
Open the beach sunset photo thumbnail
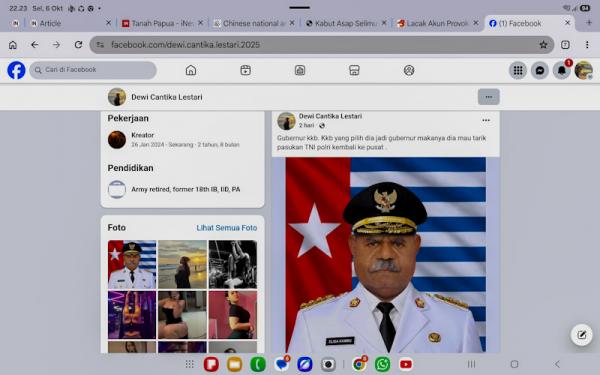click(182, 264)
